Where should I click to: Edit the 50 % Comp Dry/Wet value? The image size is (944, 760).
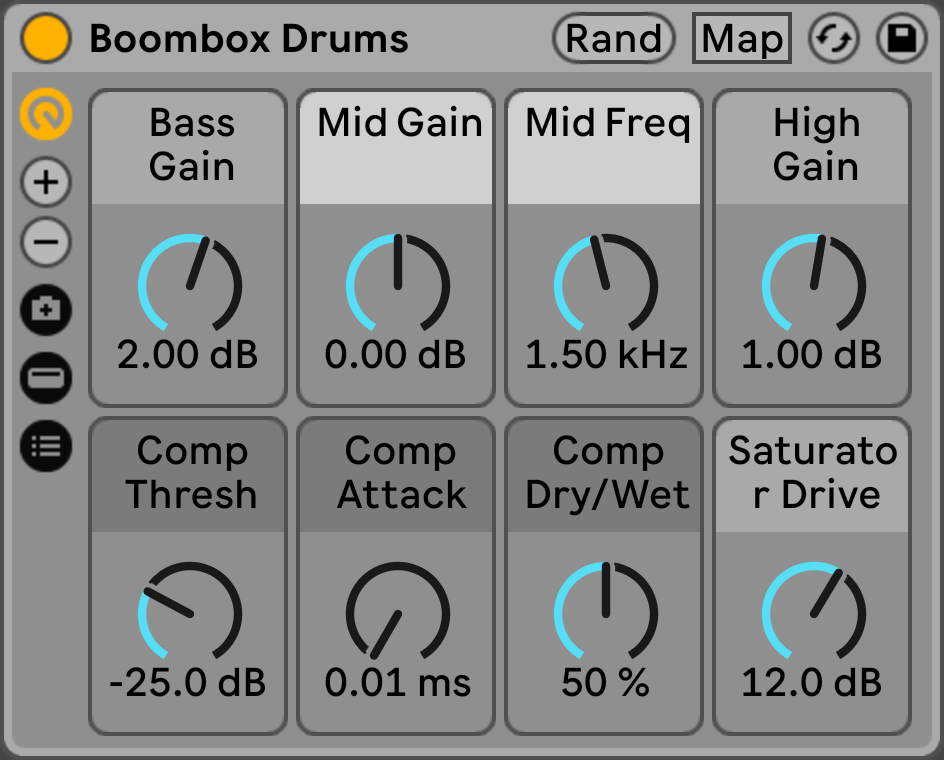click(x=603, y=679)
